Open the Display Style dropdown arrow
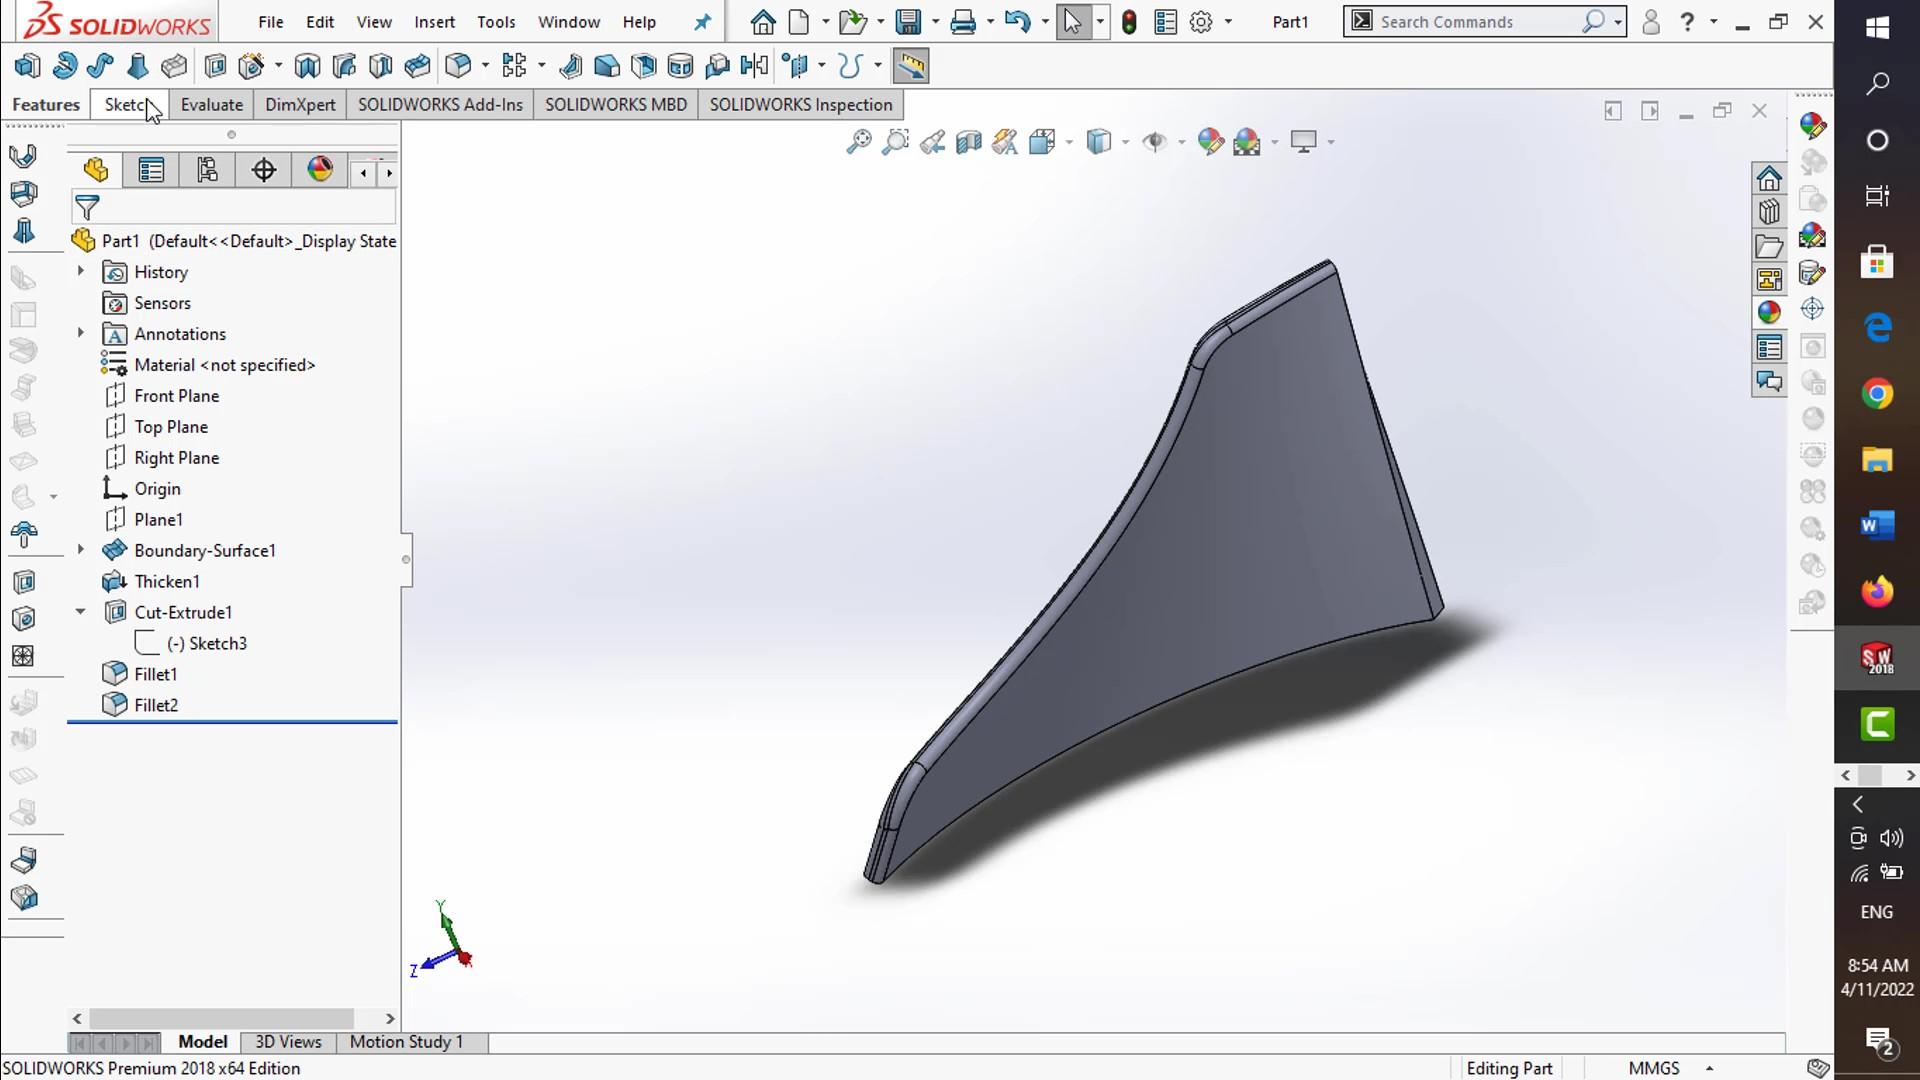Viewport: 1920px width, 1080px height. 1125,142
